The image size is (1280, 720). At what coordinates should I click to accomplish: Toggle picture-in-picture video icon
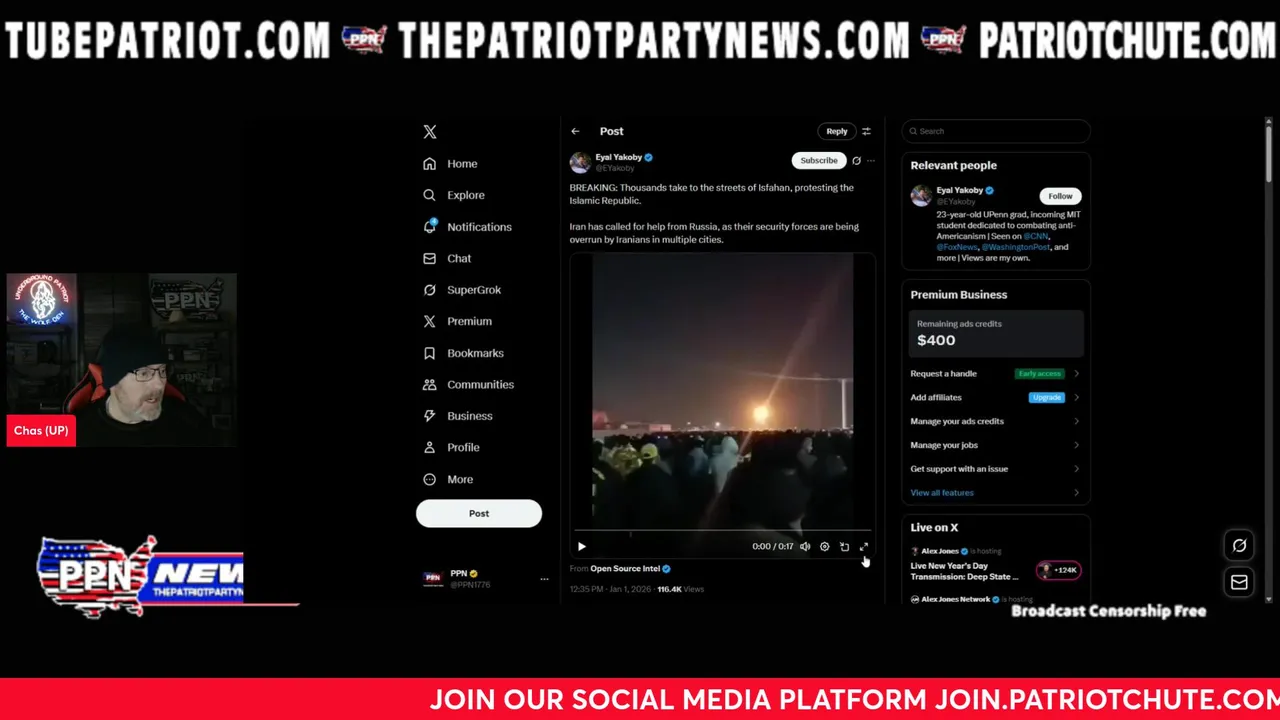pos(844,547)
